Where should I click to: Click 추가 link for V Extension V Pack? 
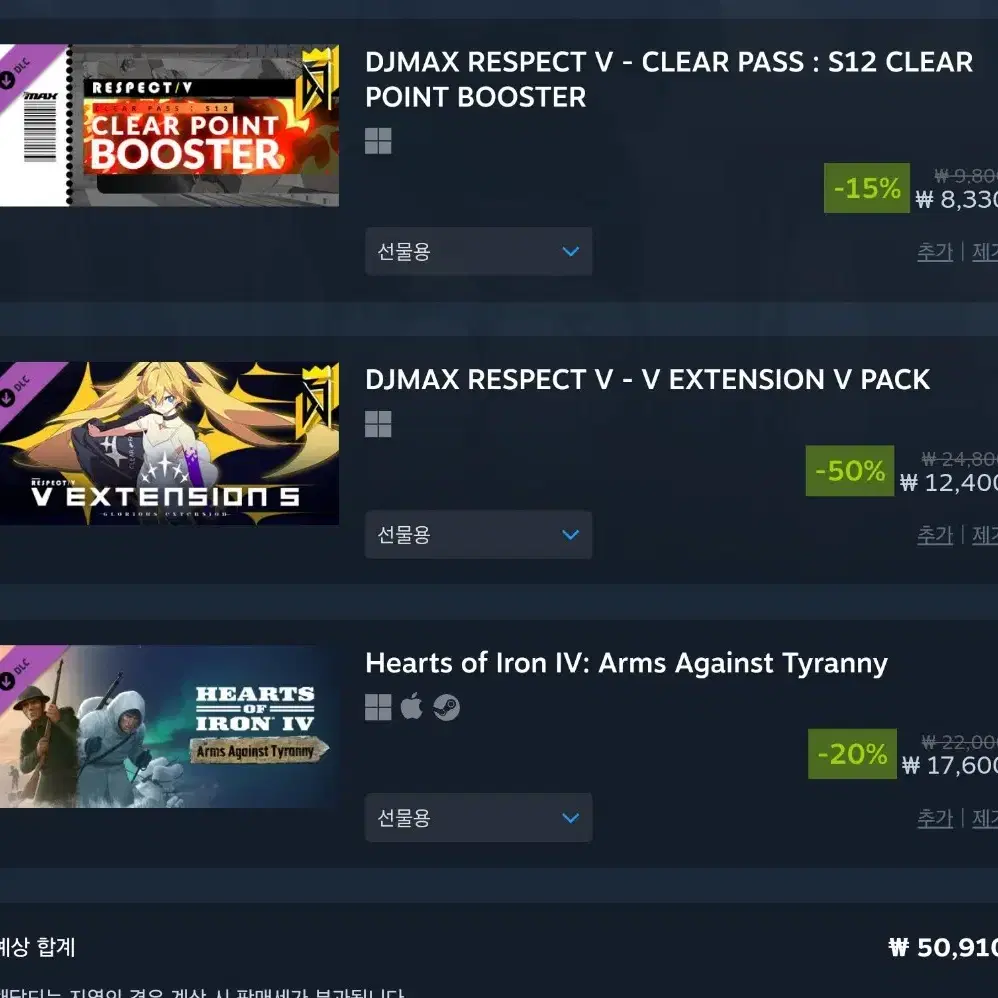click(934, 535)
